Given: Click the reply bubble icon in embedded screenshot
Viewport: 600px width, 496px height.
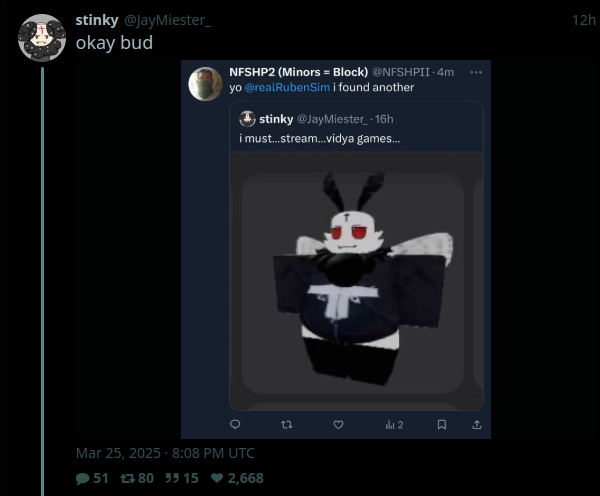Looking at the screenshot, I should point(235,424).
